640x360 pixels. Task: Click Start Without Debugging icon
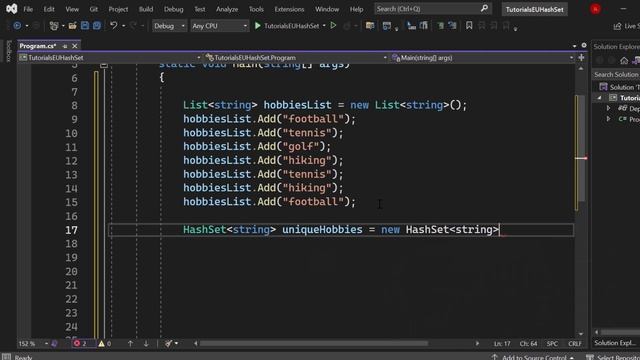[x=333, y=26]
